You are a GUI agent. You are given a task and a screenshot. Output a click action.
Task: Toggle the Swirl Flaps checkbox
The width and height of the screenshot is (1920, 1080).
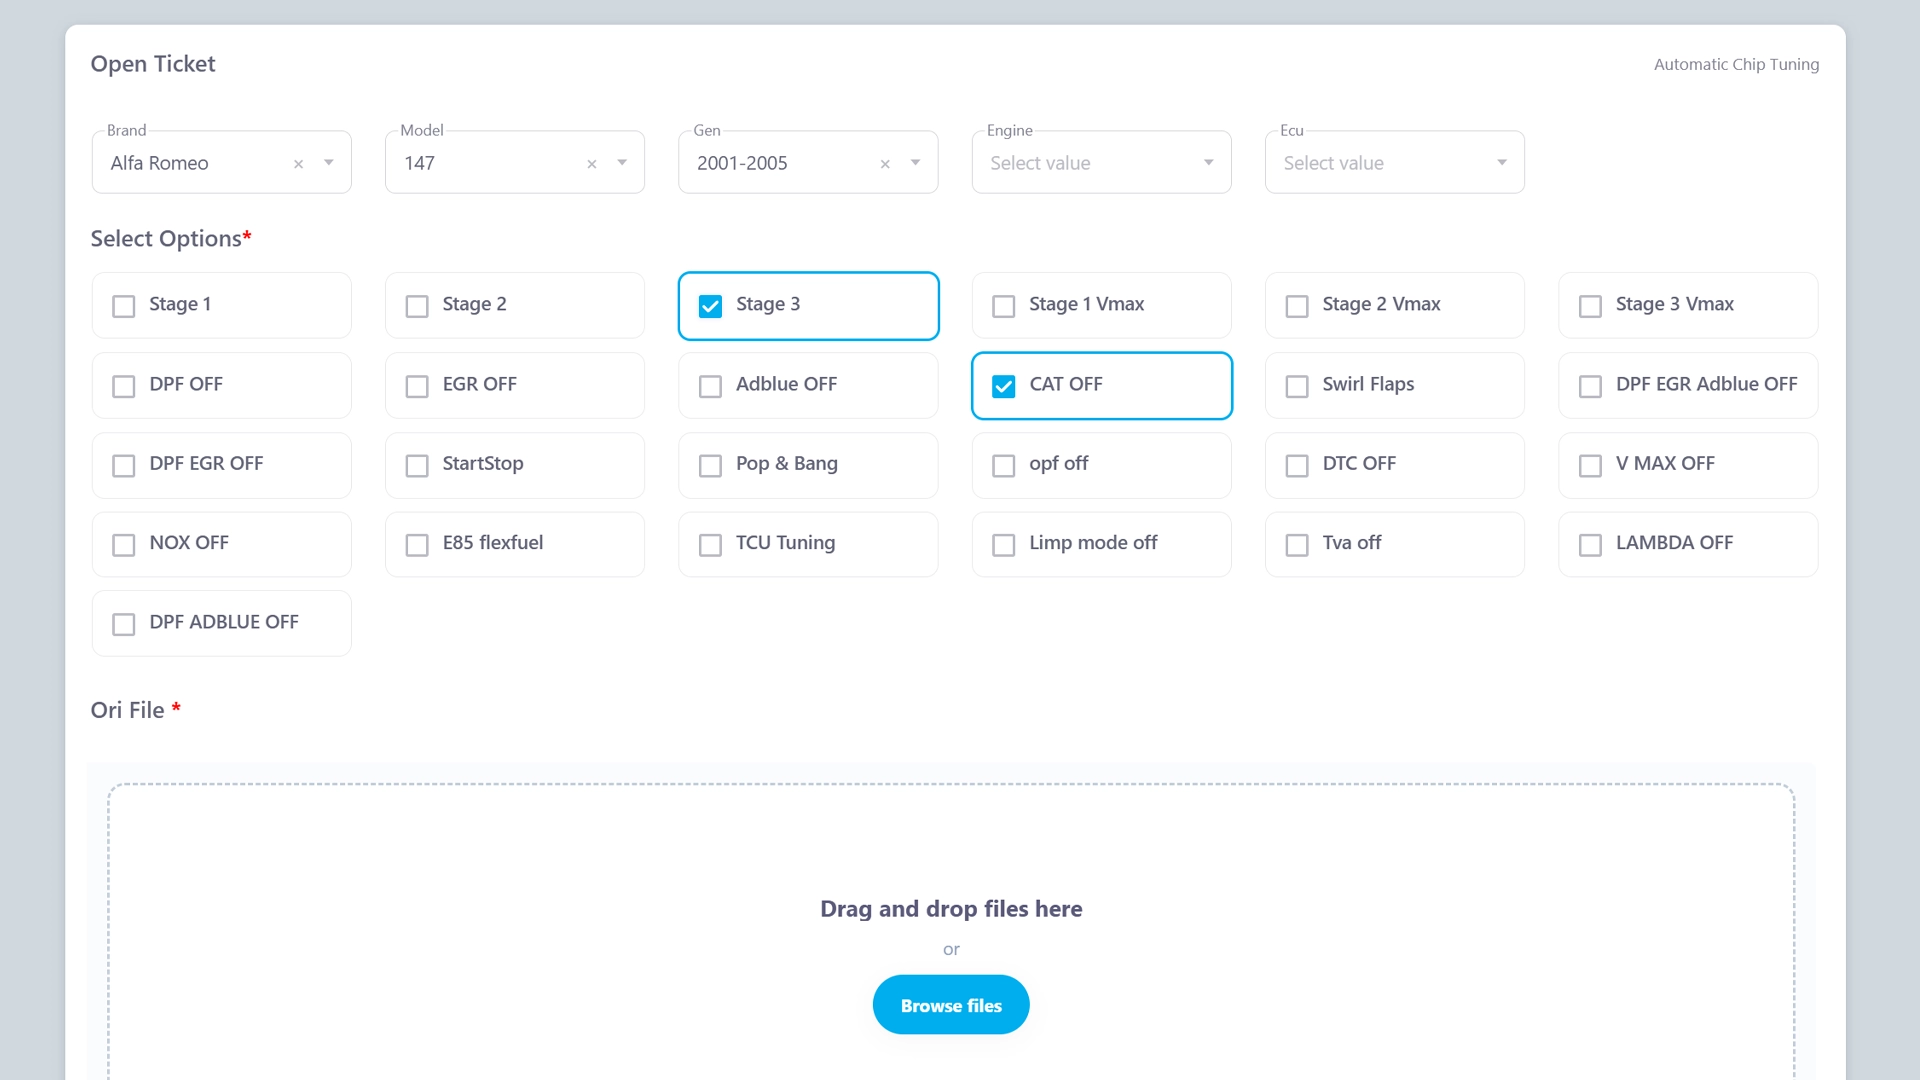(x=1297, y=386)
